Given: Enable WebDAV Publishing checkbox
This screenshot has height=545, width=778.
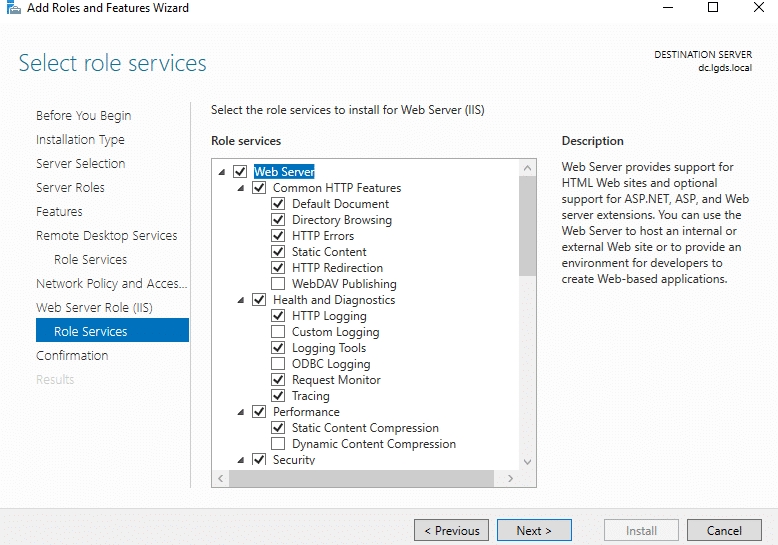Looking at the screenshot, I should (x=278, y=284).
